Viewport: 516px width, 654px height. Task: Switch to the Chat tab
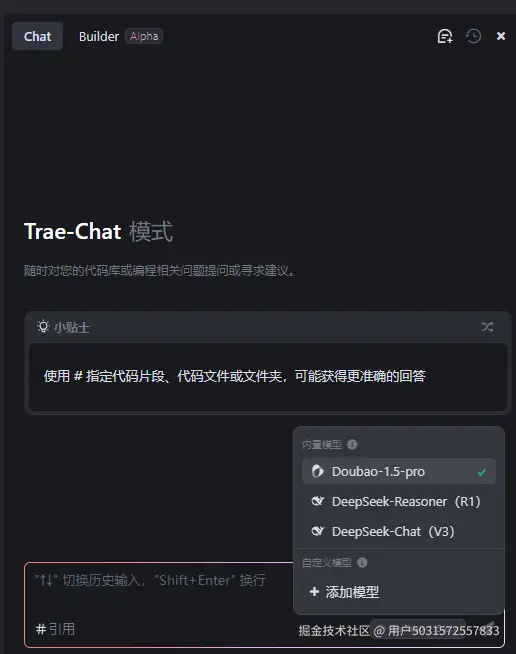pyautogui.click(x=38, y=36)
